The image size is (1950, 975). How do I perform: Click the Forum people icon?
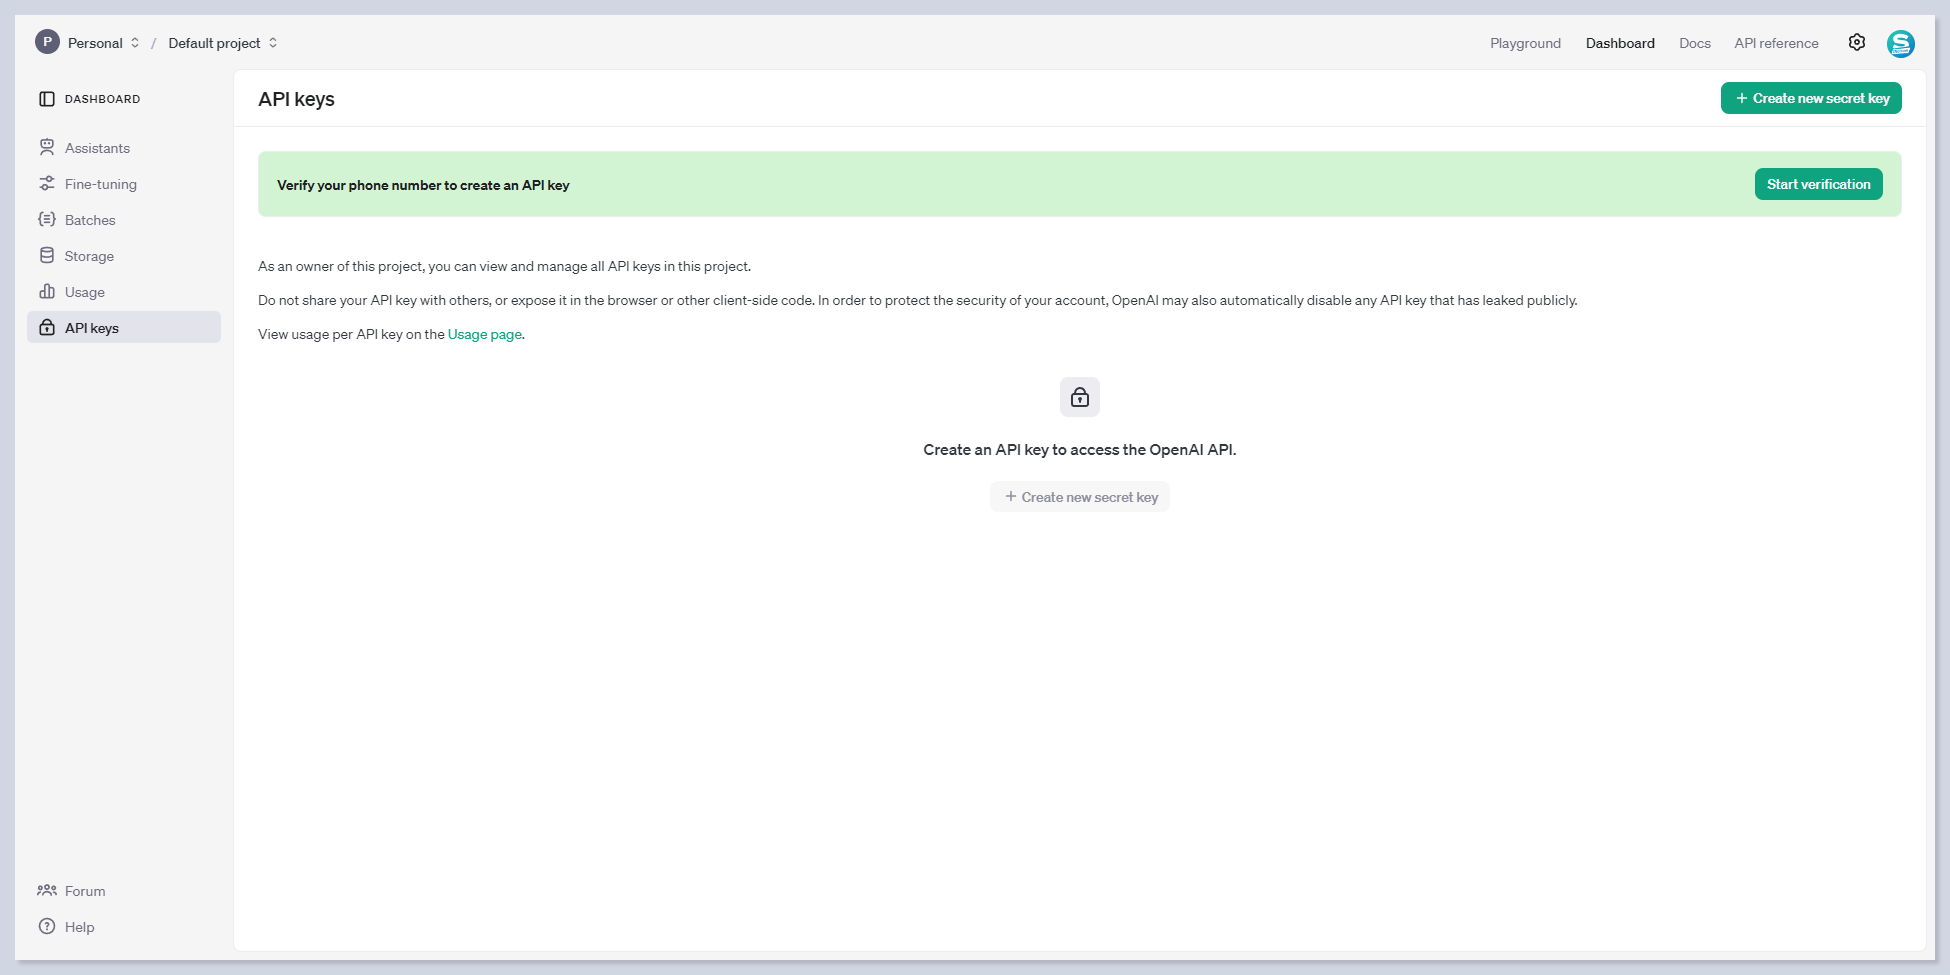(47, 891)
